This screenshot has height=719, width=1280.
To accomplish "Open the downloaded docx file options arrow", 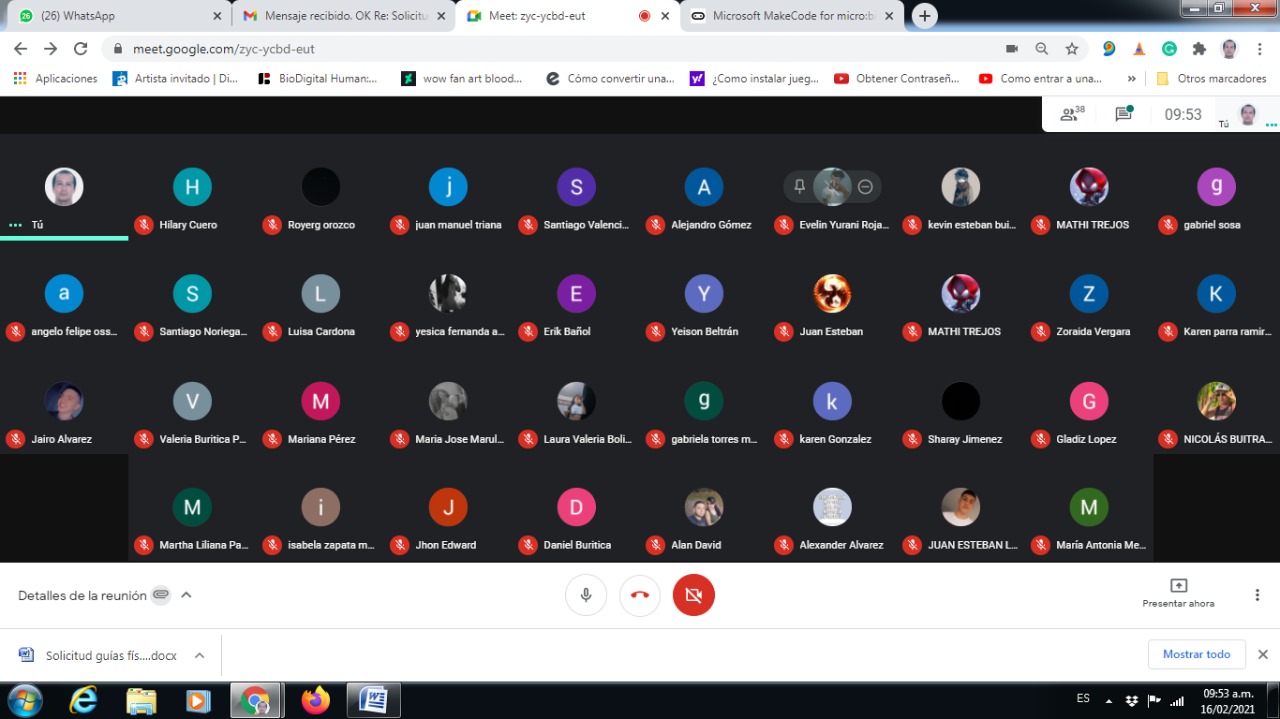I will (199, 655).
